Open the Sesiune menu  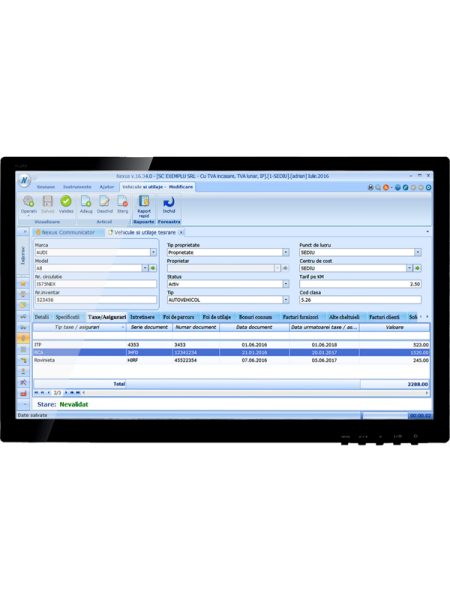(x=46, y=187)
